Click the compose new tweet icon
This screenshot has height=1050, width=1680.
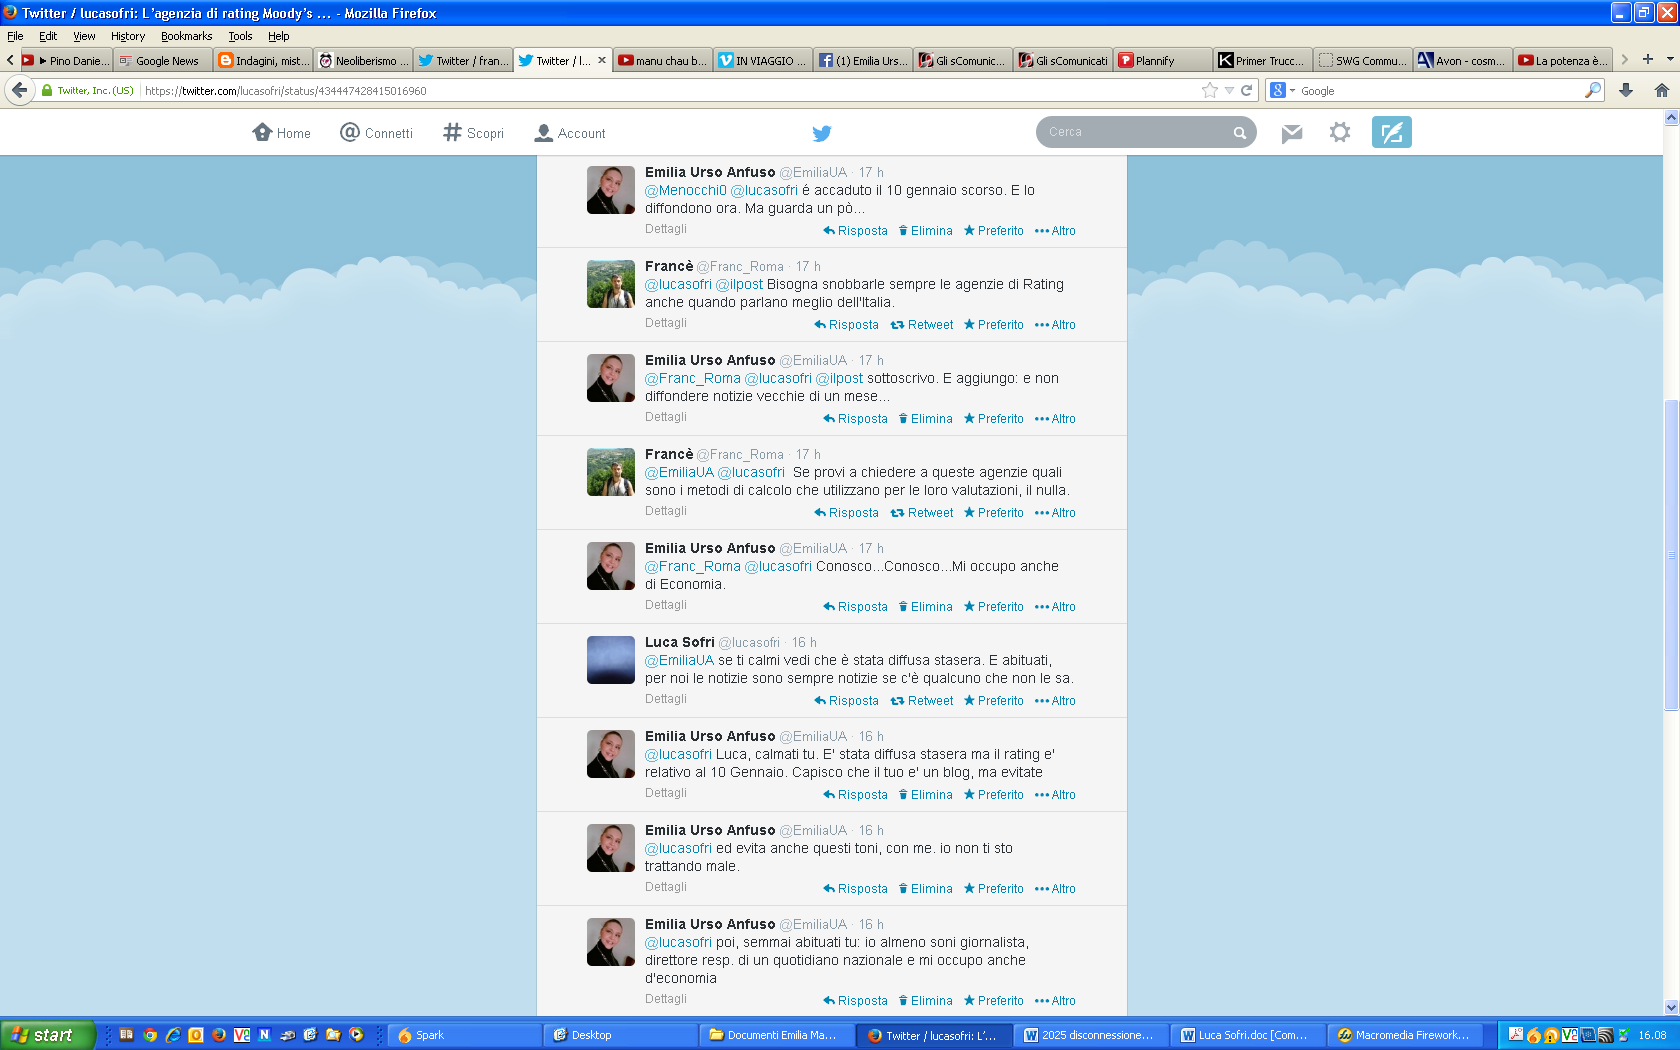(1391, 132)
